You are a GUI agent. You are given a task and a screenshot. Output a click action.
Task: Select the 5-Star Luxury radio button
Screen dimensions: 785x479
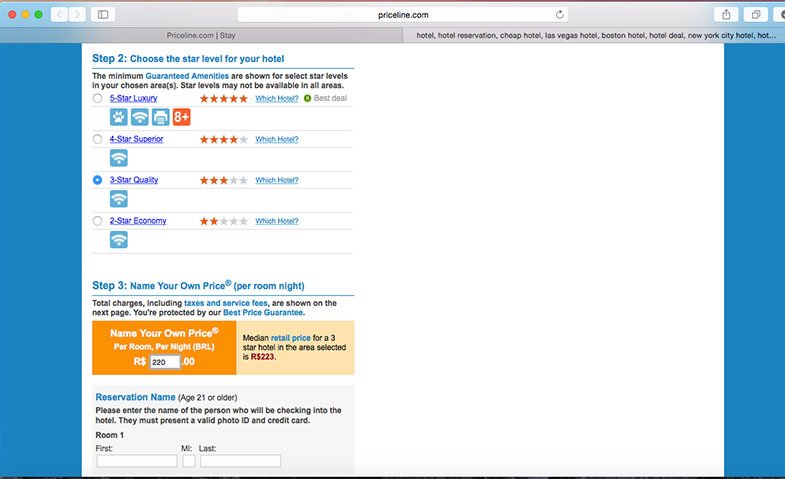click(97, 99)
